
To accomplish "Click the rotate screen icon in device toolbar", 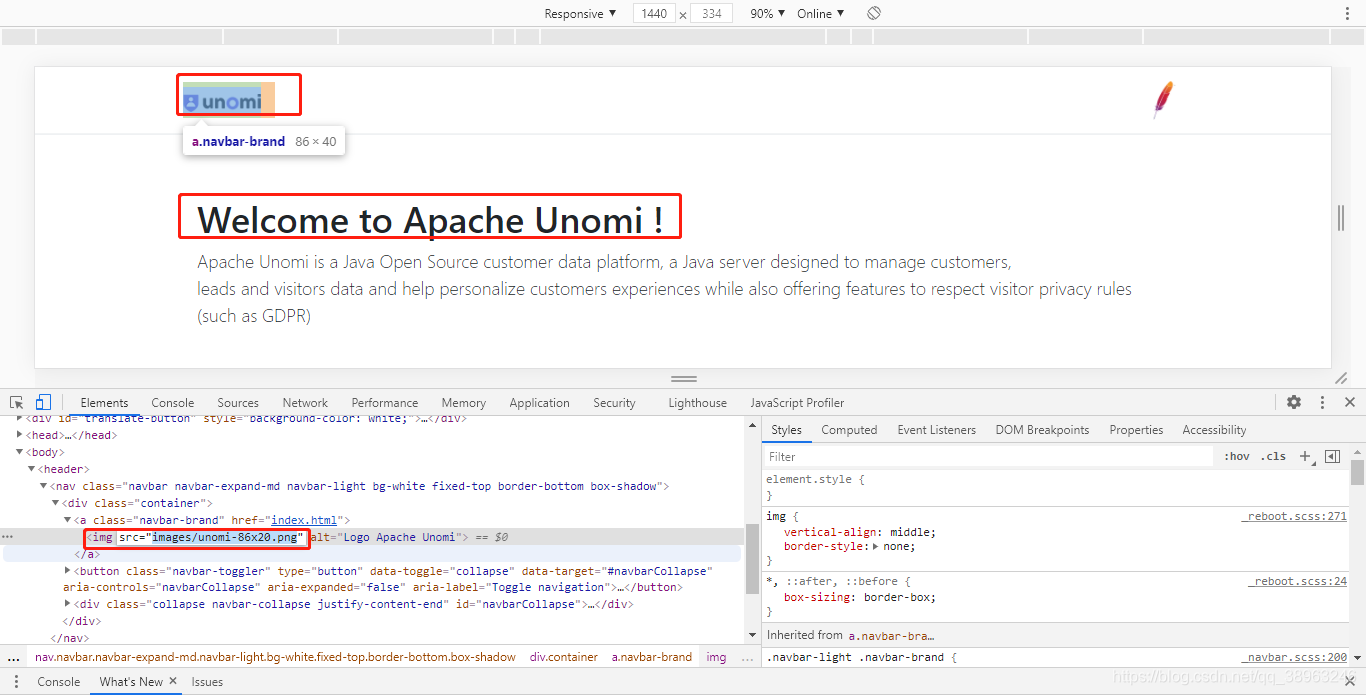I will click(874, 13).
